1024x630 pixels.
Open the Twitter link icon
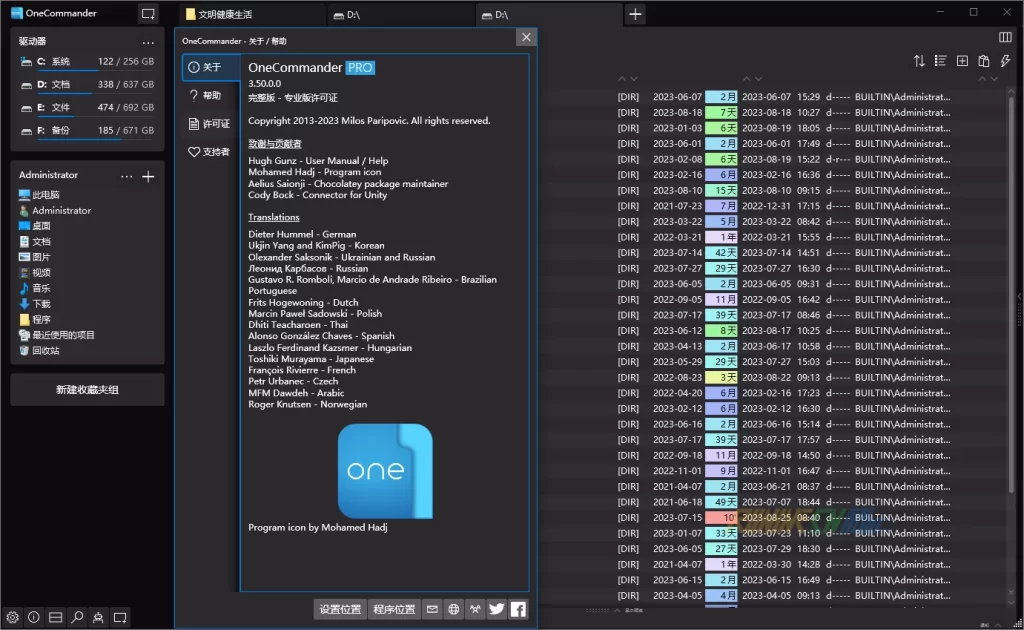pyautogui.click(x=496, y=609)
